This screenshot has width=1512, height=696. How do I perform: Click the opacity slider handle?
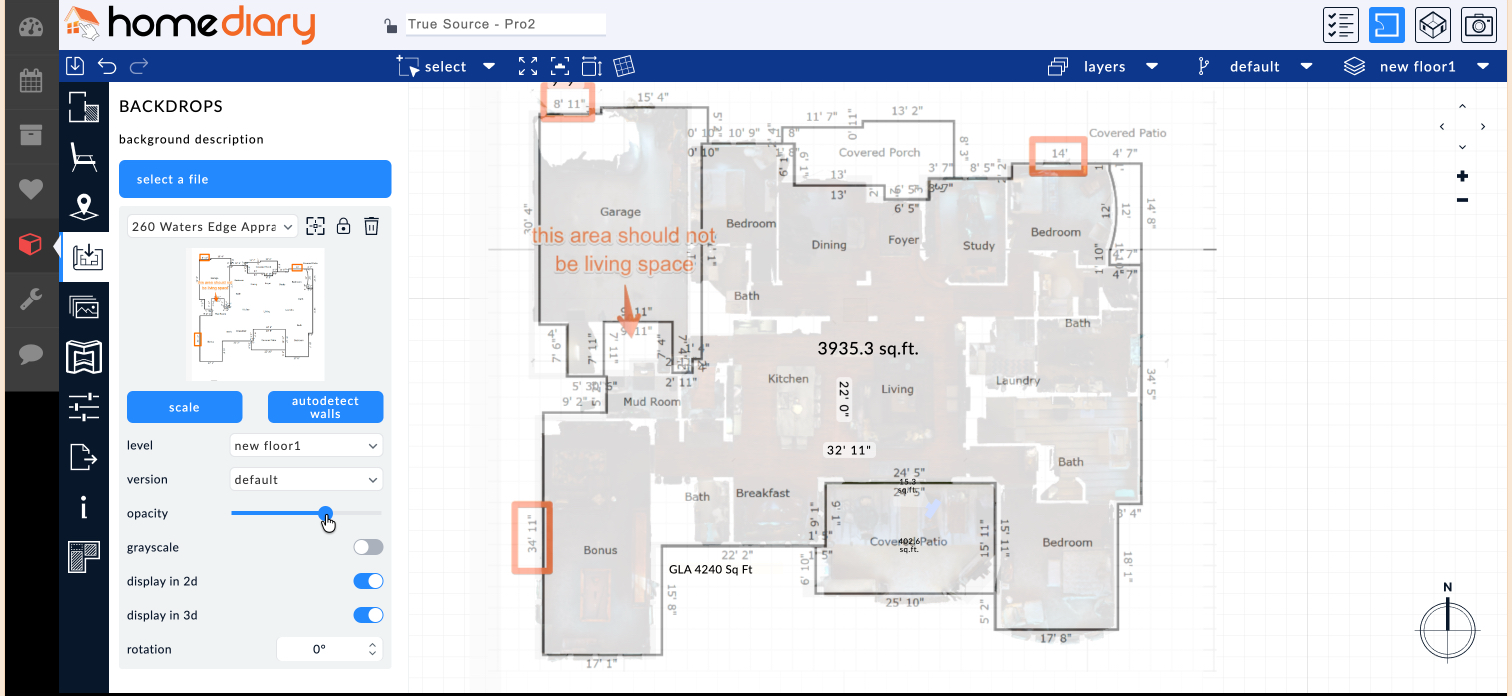(325, 513)
